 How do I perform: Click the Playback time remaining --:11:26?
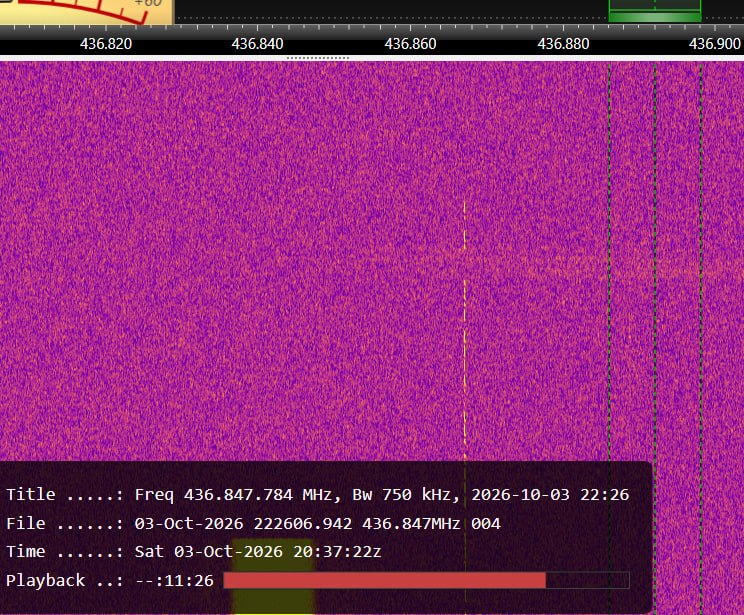click(x=174, y=580)
